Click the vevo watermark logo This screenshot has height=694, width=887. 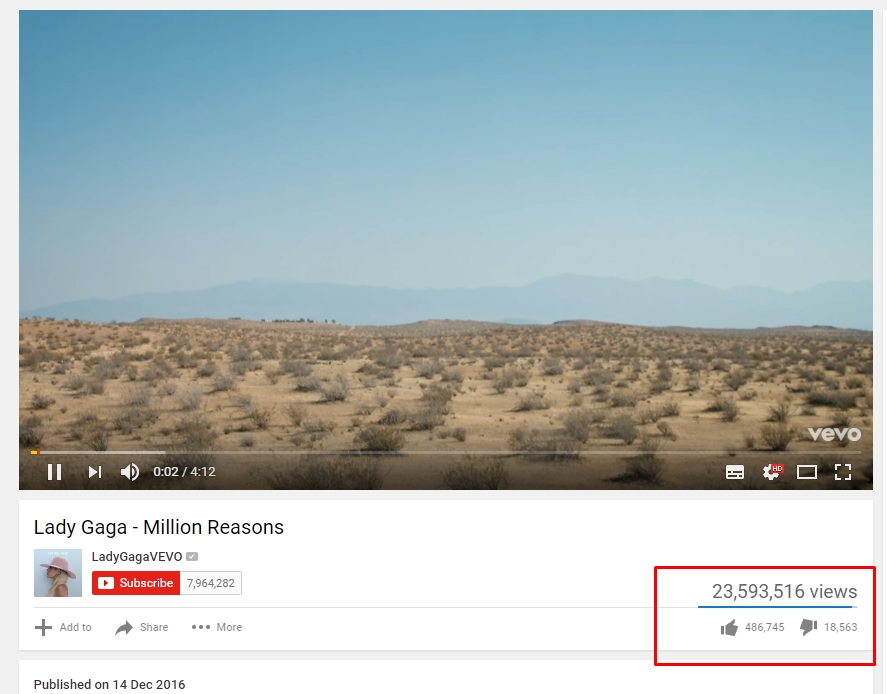tap(834, 434)
